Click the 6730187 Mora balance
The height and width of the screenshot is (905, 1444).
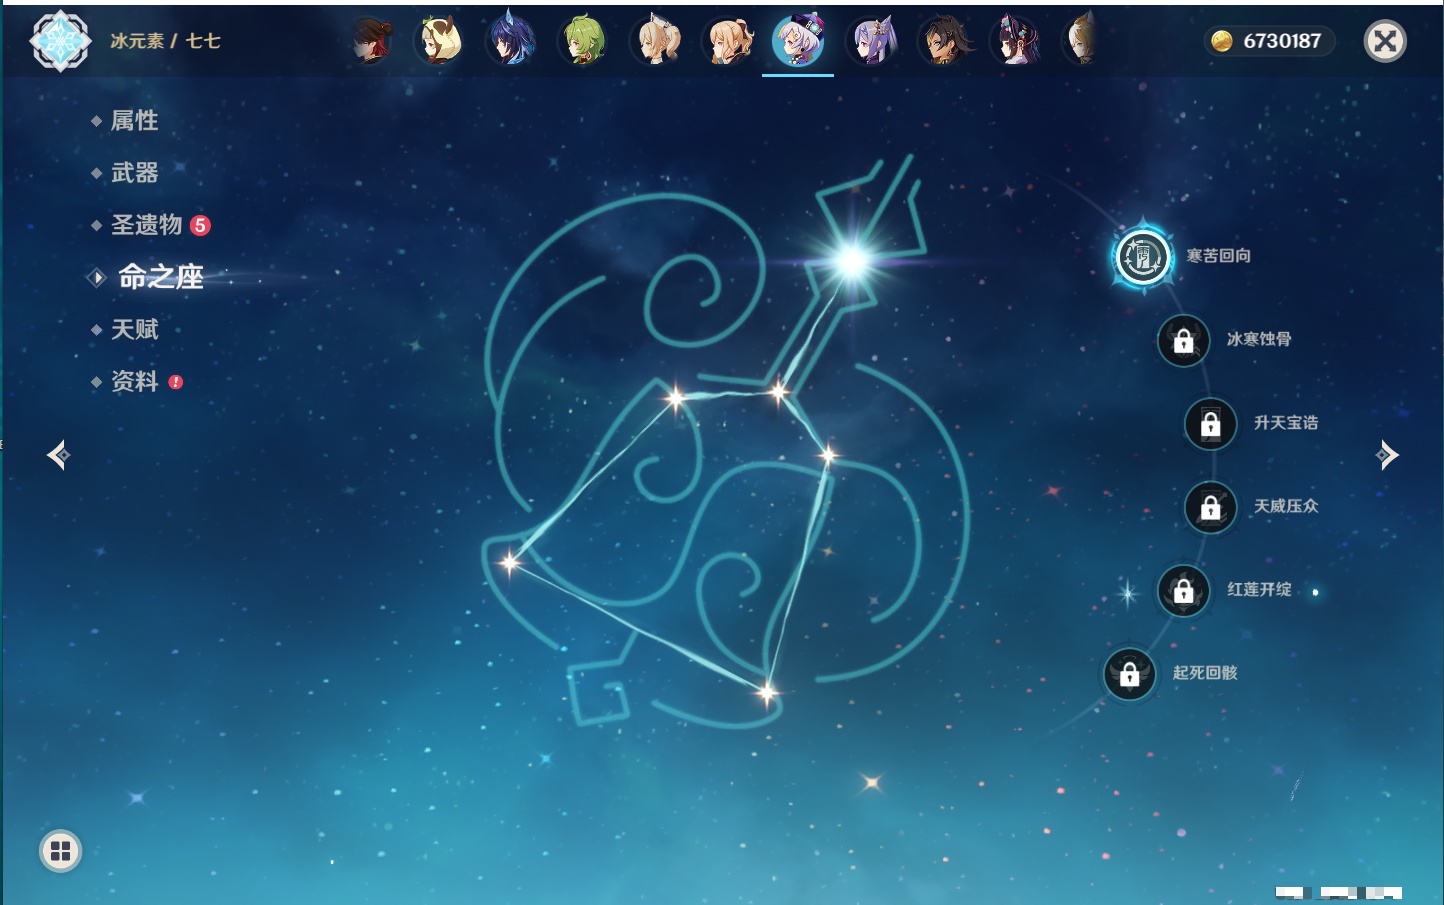[1282, 41]
